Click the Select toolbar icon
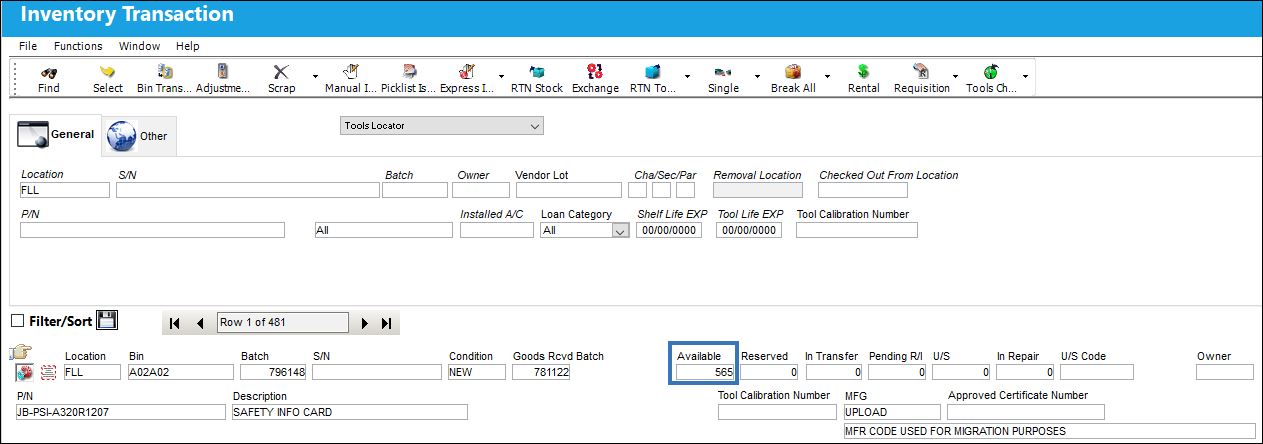The image size is (1263, 444). [x=107, y=72]
